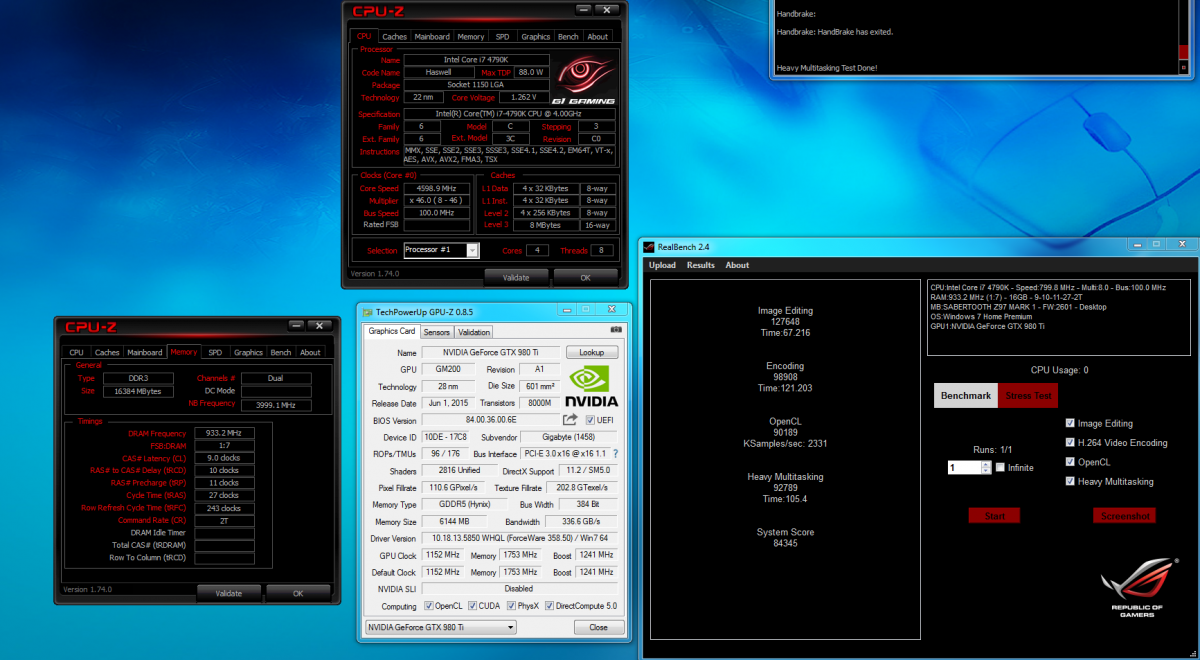Click the Driver Version field in GPU-Z
This screenshot has width=1200, height=660.
[x=519, y=539]
